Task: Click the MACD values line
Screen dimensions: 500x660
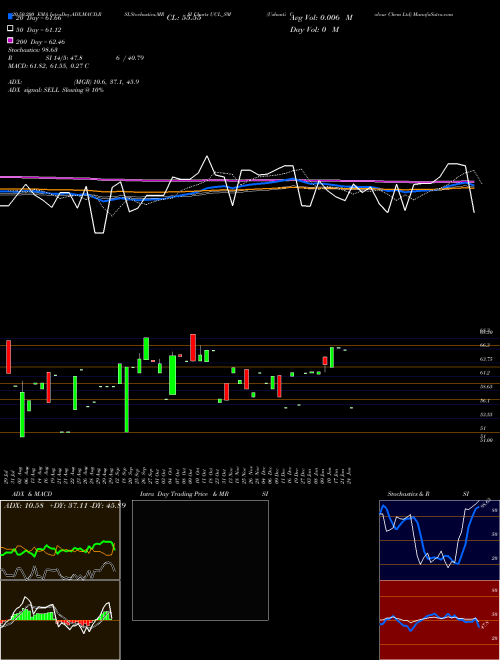Action: click(48, 66)
